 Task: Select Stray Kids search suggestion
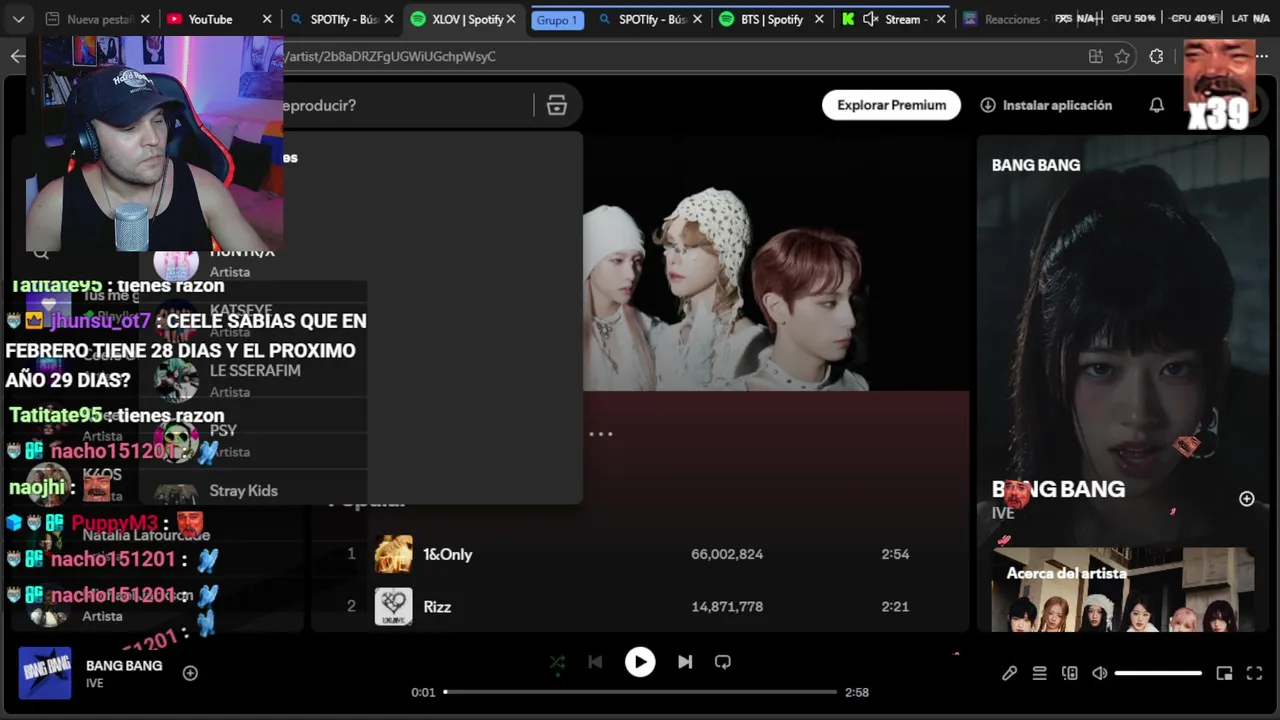click(243, 491)
